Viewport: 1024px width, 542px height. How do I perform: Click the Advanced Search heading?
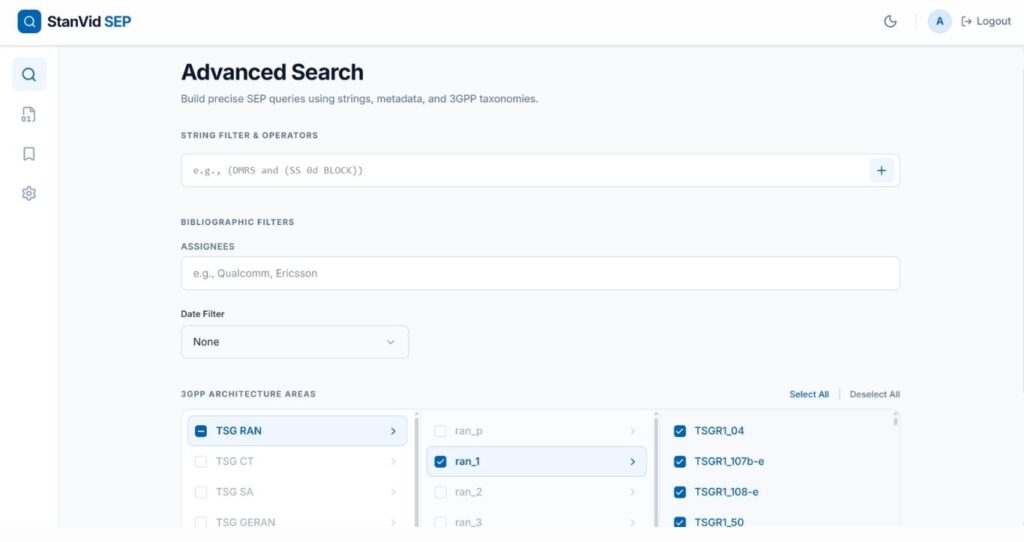pyautogui.click(x=272, y=72)
